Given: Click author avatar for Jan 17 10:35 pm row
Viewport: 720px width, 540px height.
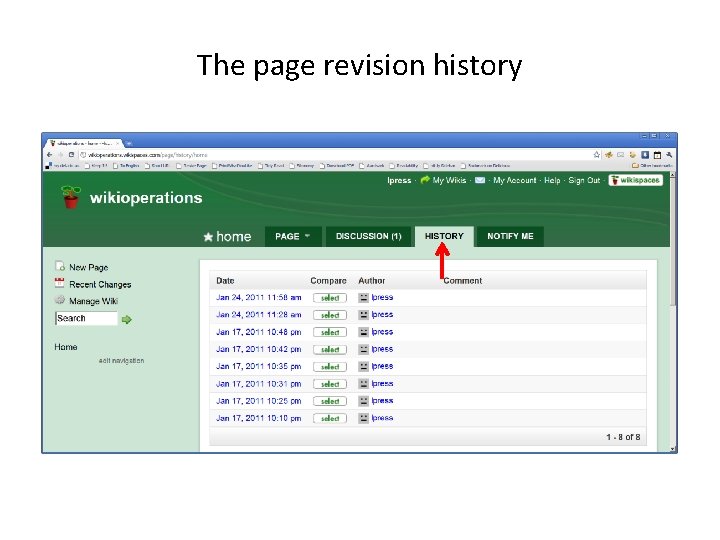Looking at the screenshot, I should [x=363, y=366].
